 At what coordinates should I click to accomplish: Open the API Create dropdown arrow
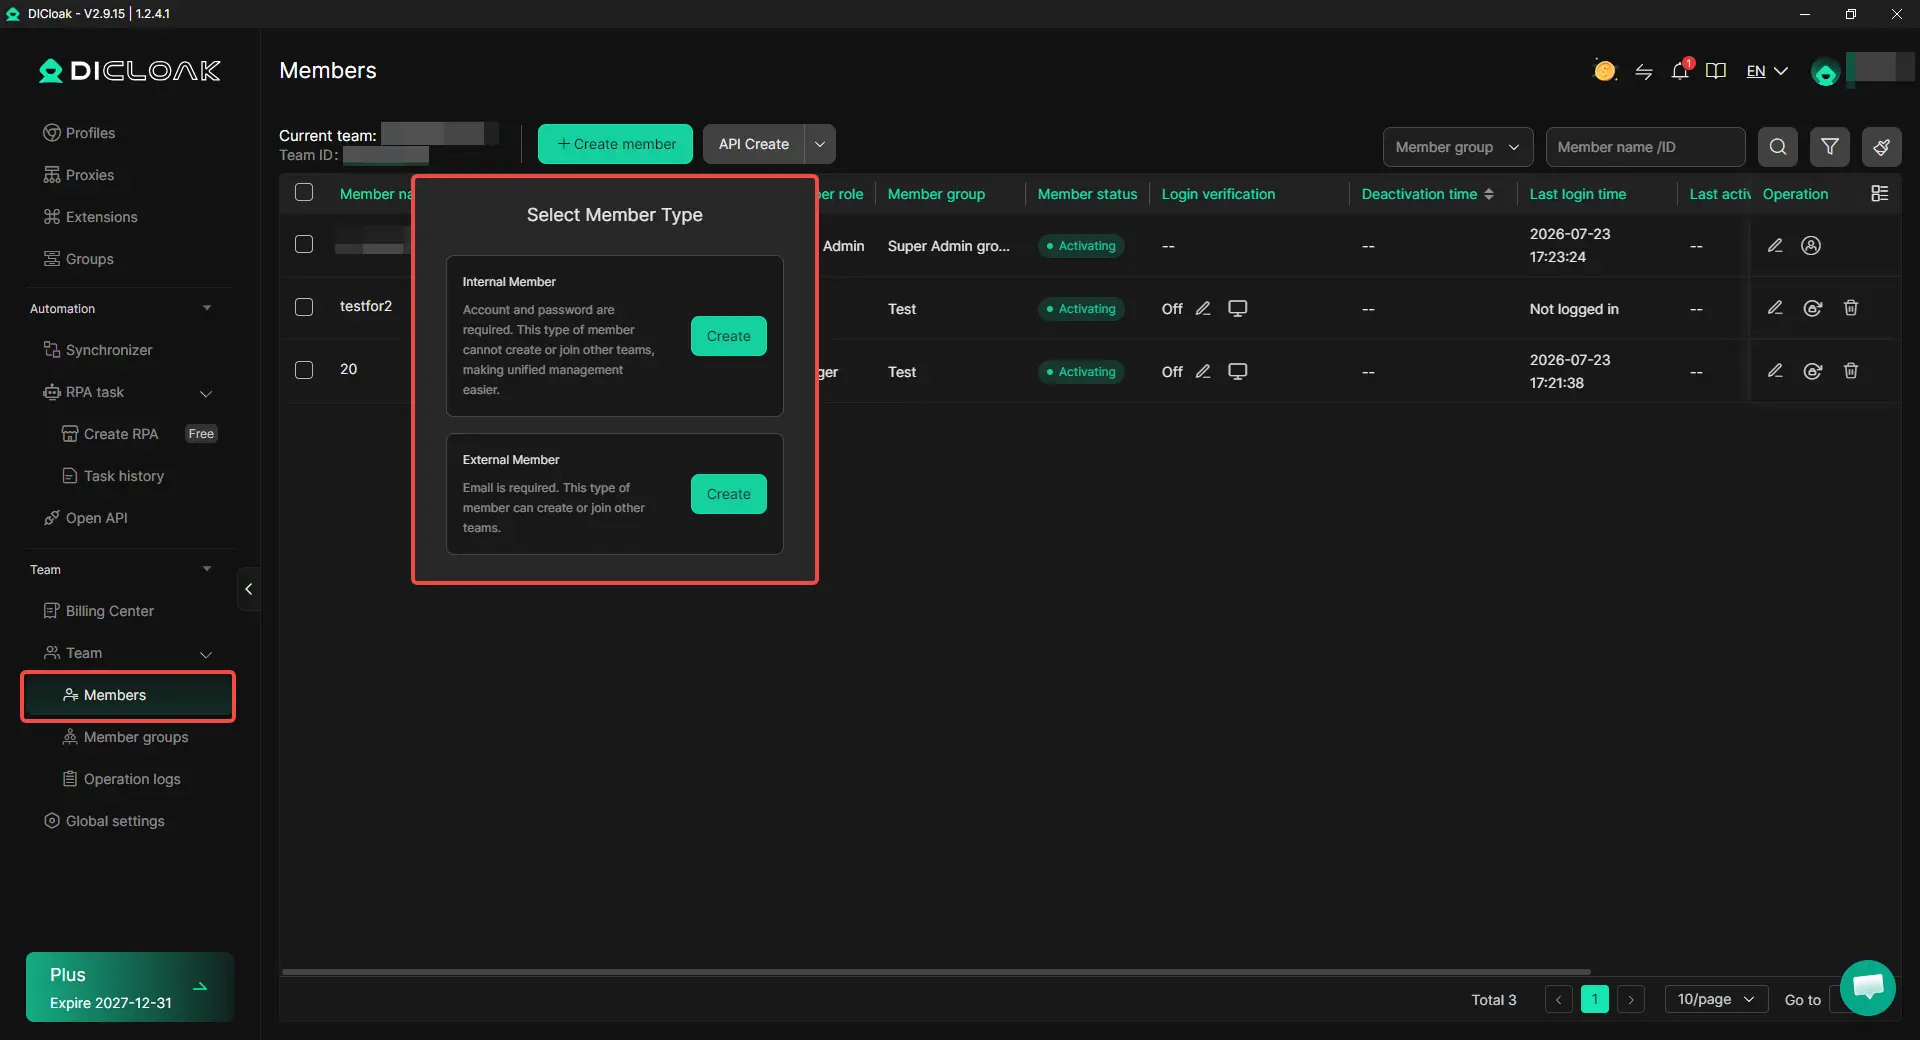820,144
